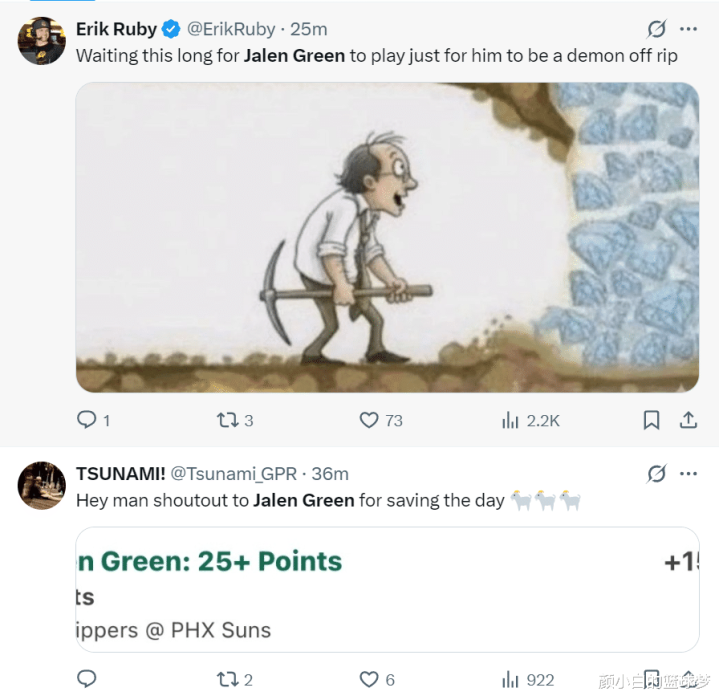Reply to TSUNAMI! tweet

tap(87, 679)
